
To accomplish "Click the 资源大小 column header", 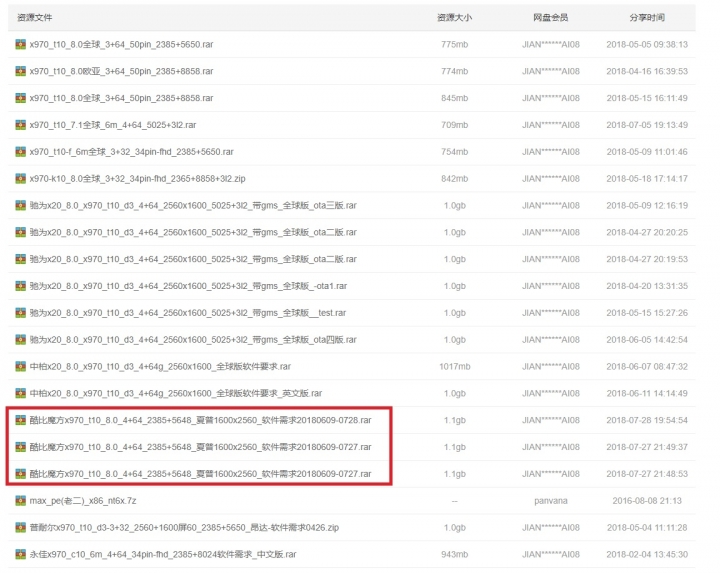I will coord(455,17).
